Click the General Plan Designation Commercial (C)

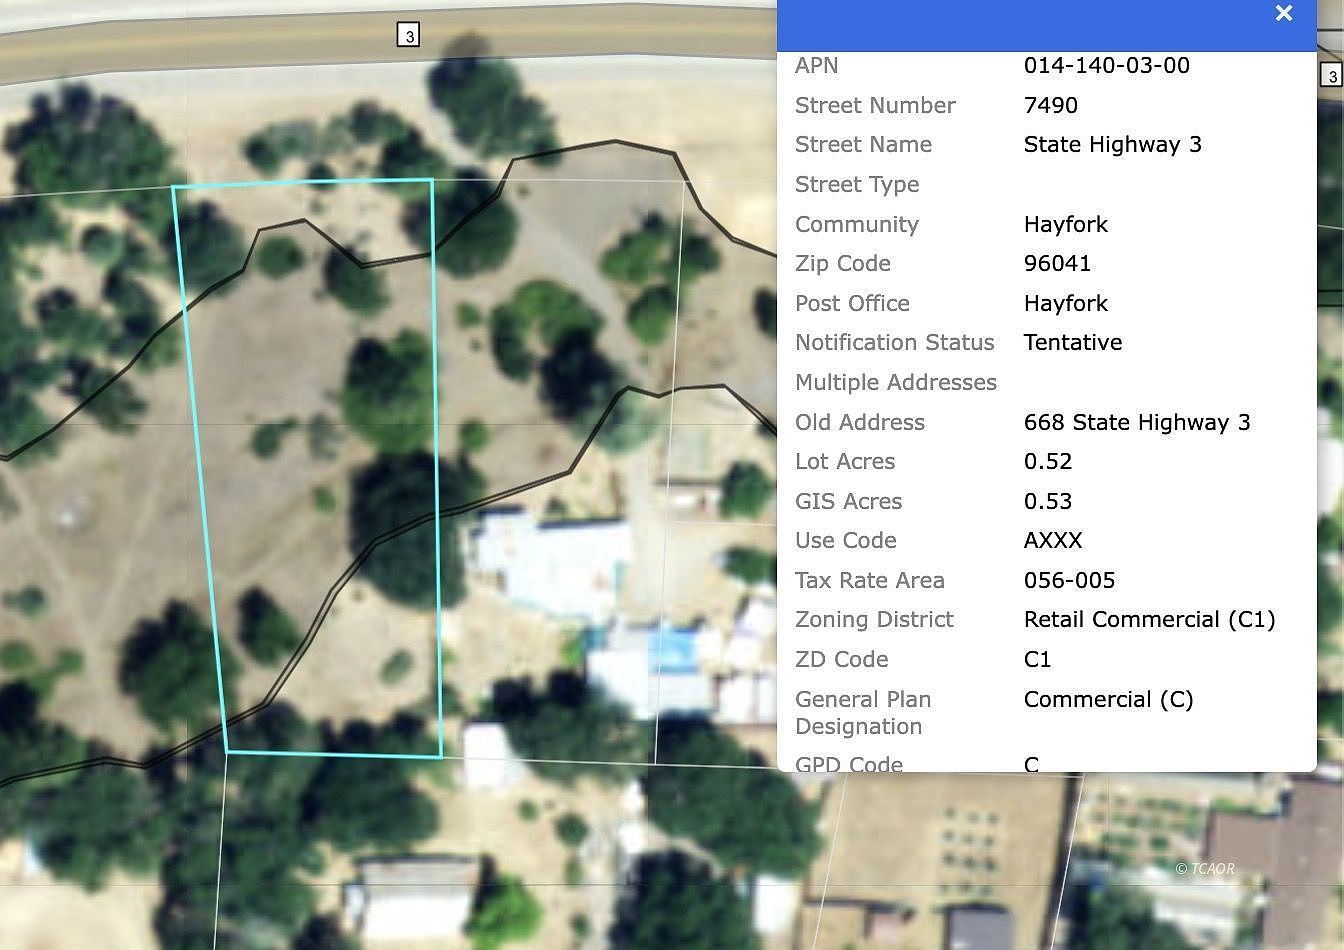[x=1108, y=699]
